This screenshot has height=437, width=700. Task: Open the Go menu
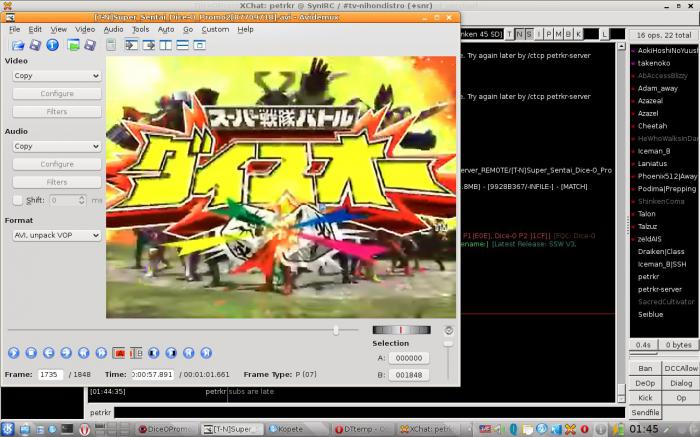(188, 29)
